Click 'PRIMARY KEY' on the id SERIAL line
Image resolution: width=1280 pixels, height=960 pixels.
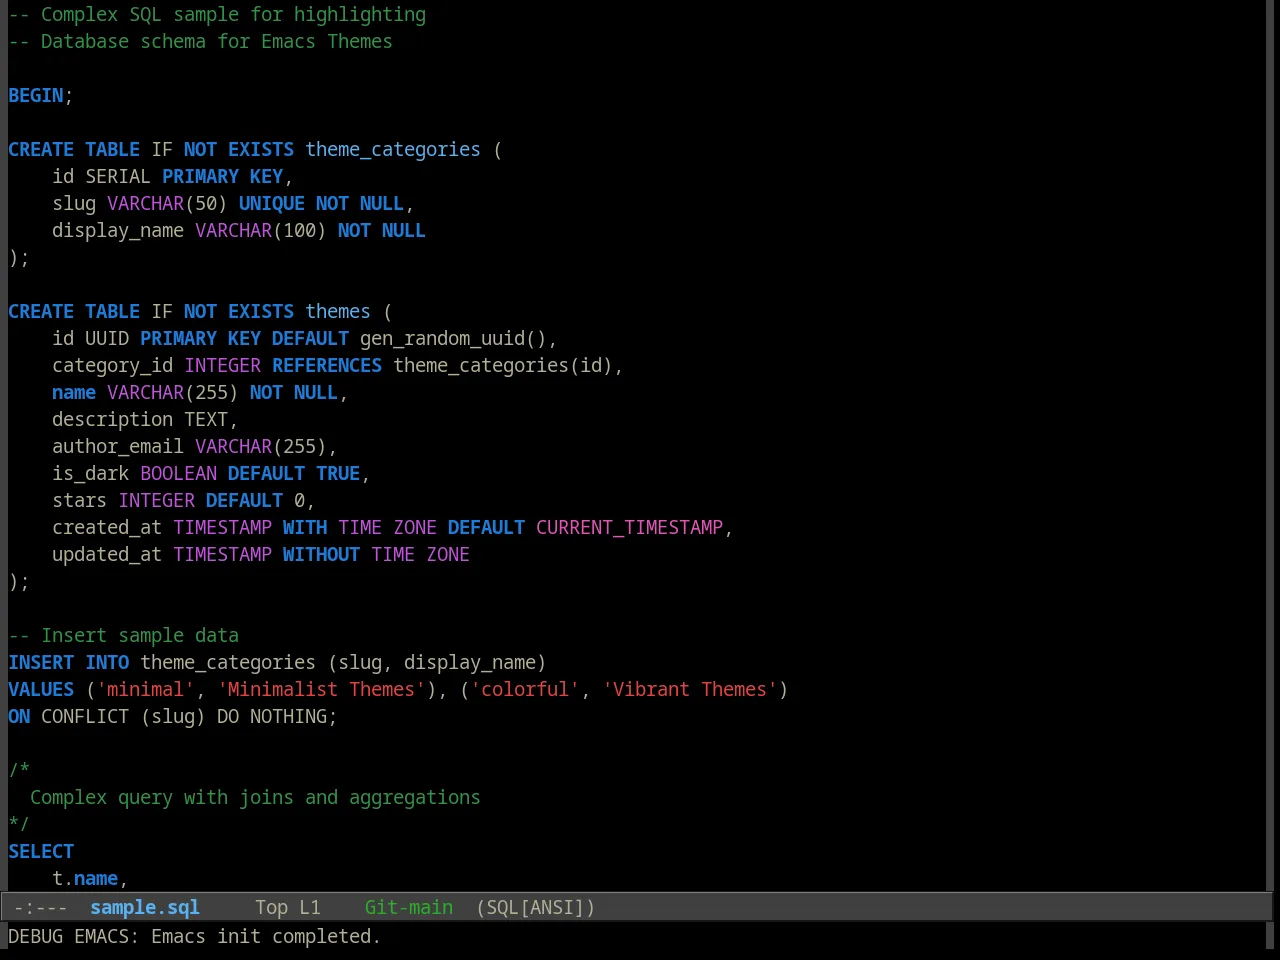point(222,176)
